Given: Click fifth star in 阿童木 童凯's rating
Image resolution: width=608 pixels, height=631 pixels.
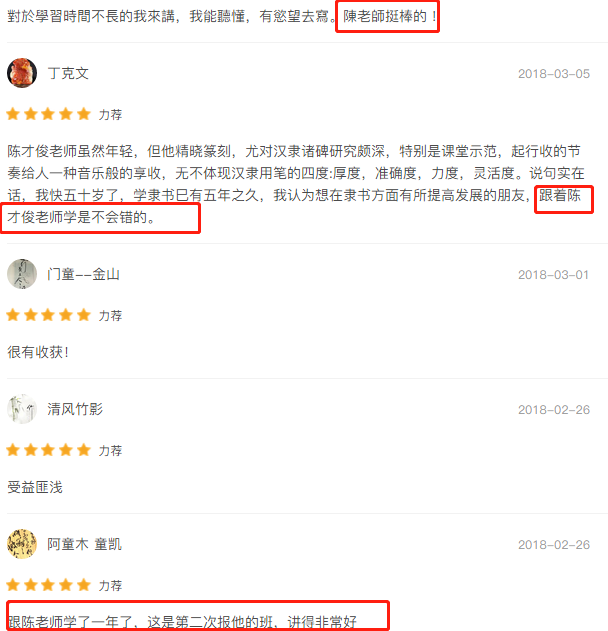Looking at the screenshot, I should tap(84, 585).
